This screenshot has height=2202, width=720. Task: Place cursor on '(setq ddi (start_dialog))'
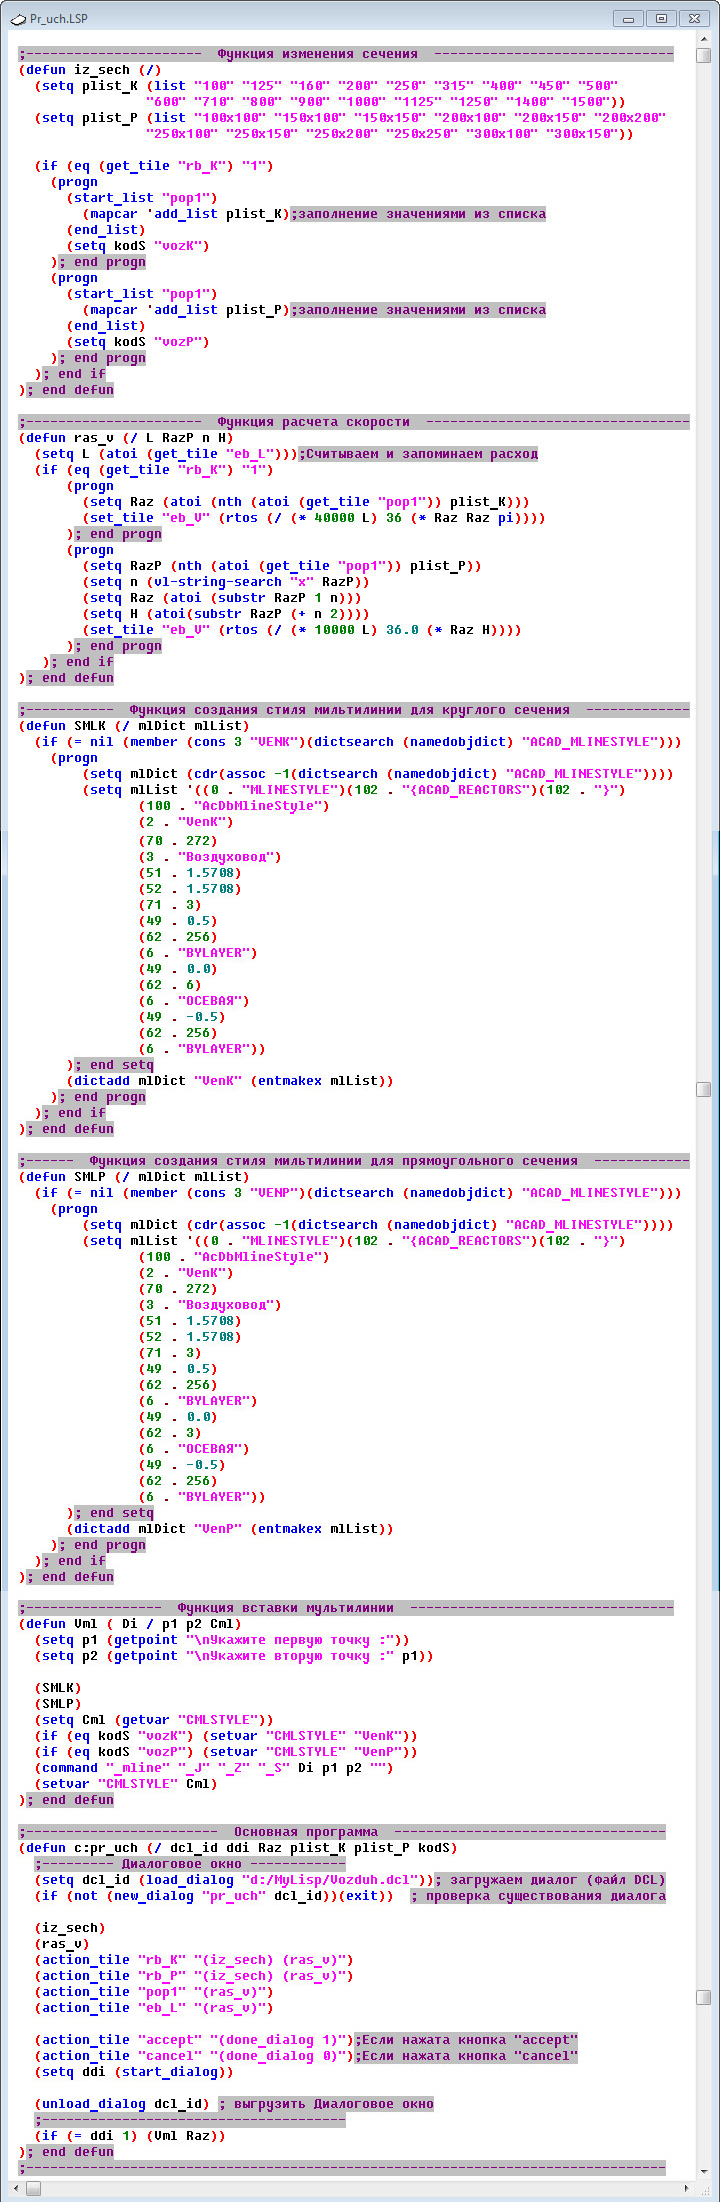coord(130,2072)
